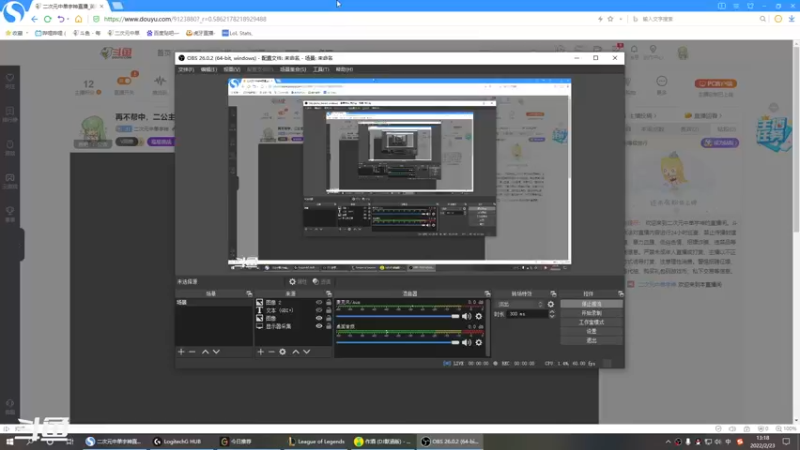Click the 开始录制 start recording button
Image resolution: width=800 pixels, height=450 pixels.
[591, 313]
